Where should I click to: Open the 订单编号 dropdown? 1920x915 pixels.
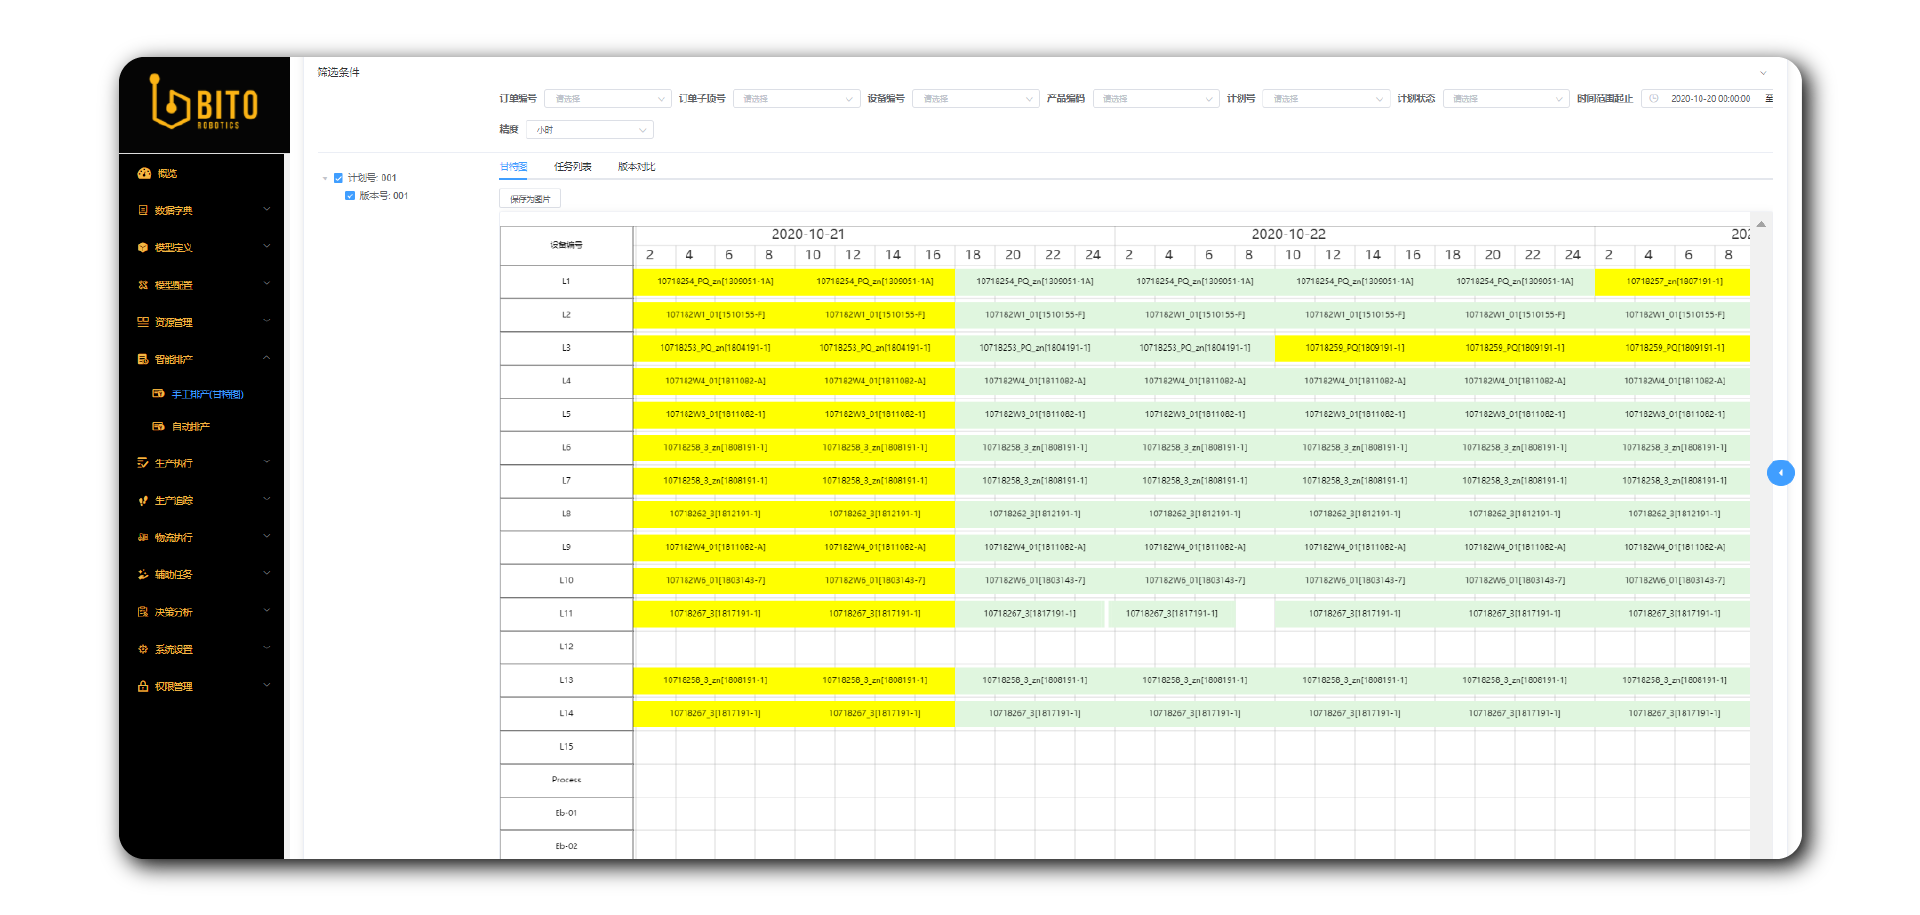click(x=607, y=99)
